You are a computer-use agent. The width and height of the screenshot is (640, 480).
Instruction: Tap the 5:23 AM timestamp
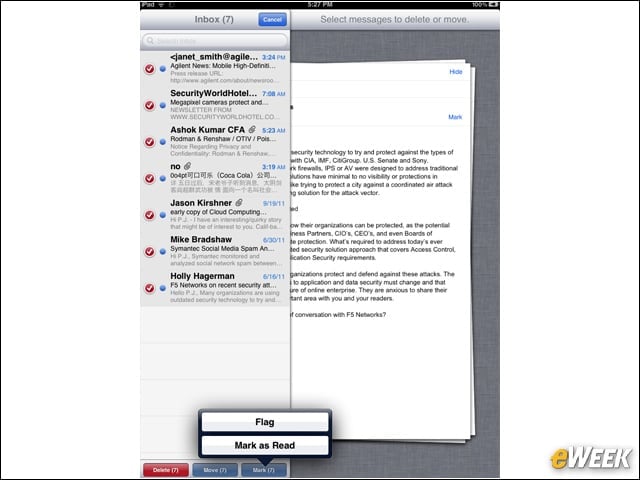point(273,131)
